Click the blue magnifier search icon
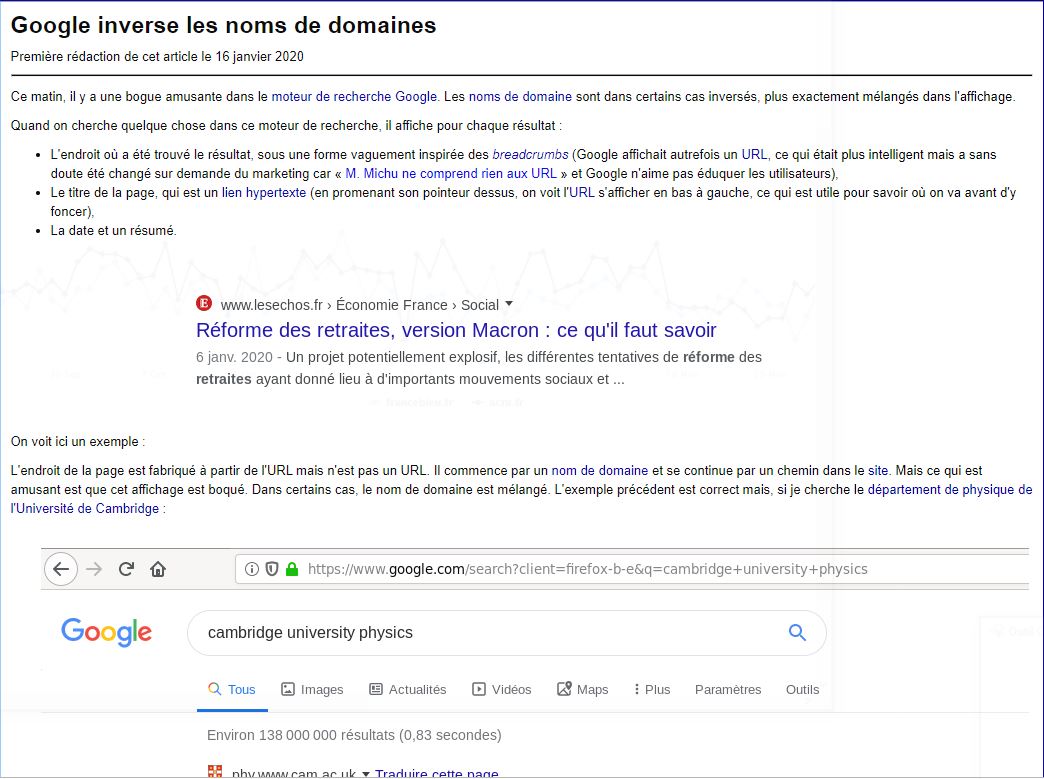This screenshot has height=779, width=1044. 797,633
